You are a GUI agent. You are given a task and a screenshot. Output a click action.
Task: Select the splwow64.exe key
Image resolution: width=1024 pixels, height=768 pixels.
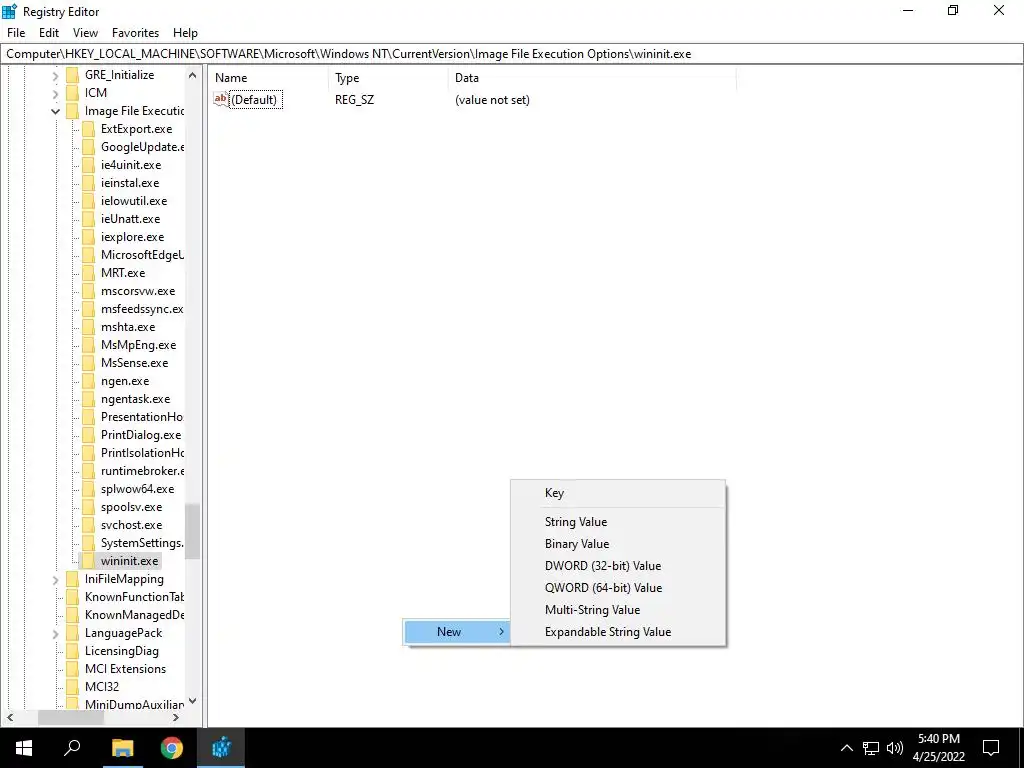click(137, 489)
